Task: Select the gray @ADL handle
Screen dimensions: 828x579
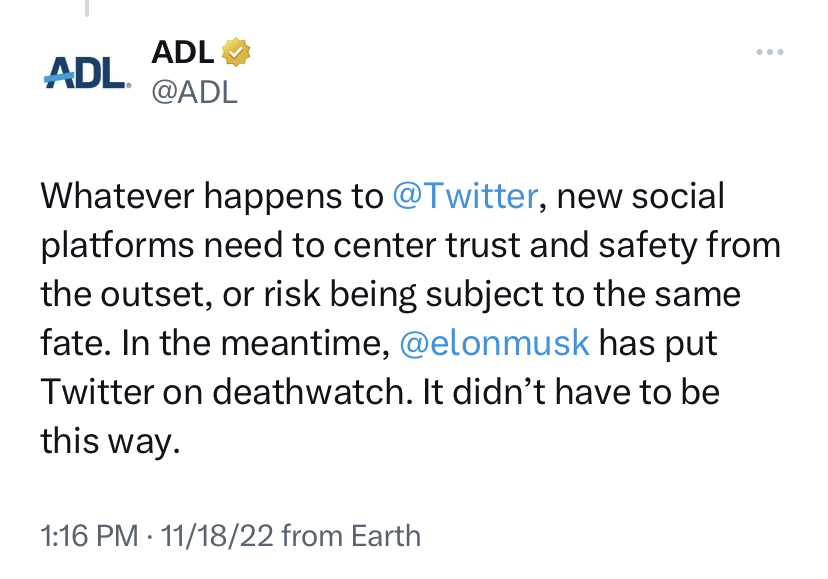Action: [194, 92]
